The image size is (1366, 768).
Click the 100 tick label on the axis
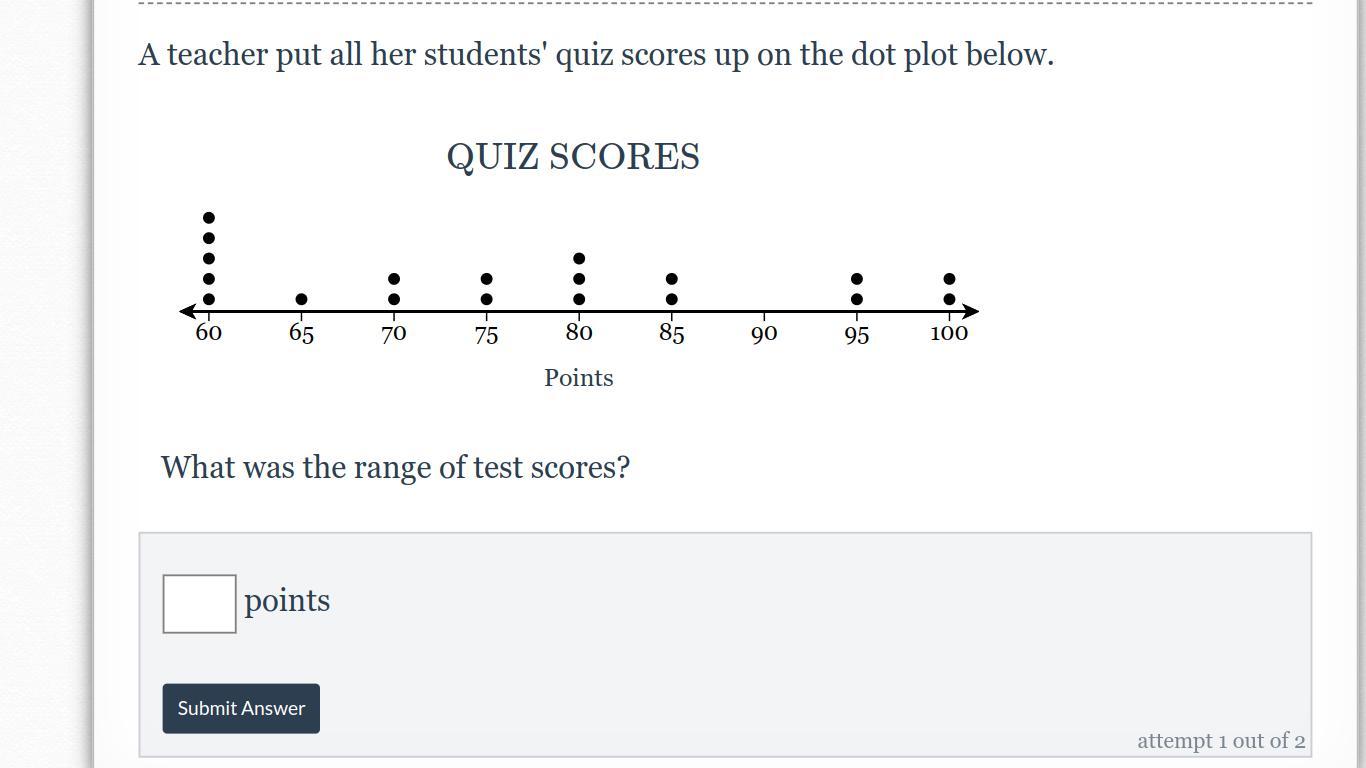click(x=949, y=333)
